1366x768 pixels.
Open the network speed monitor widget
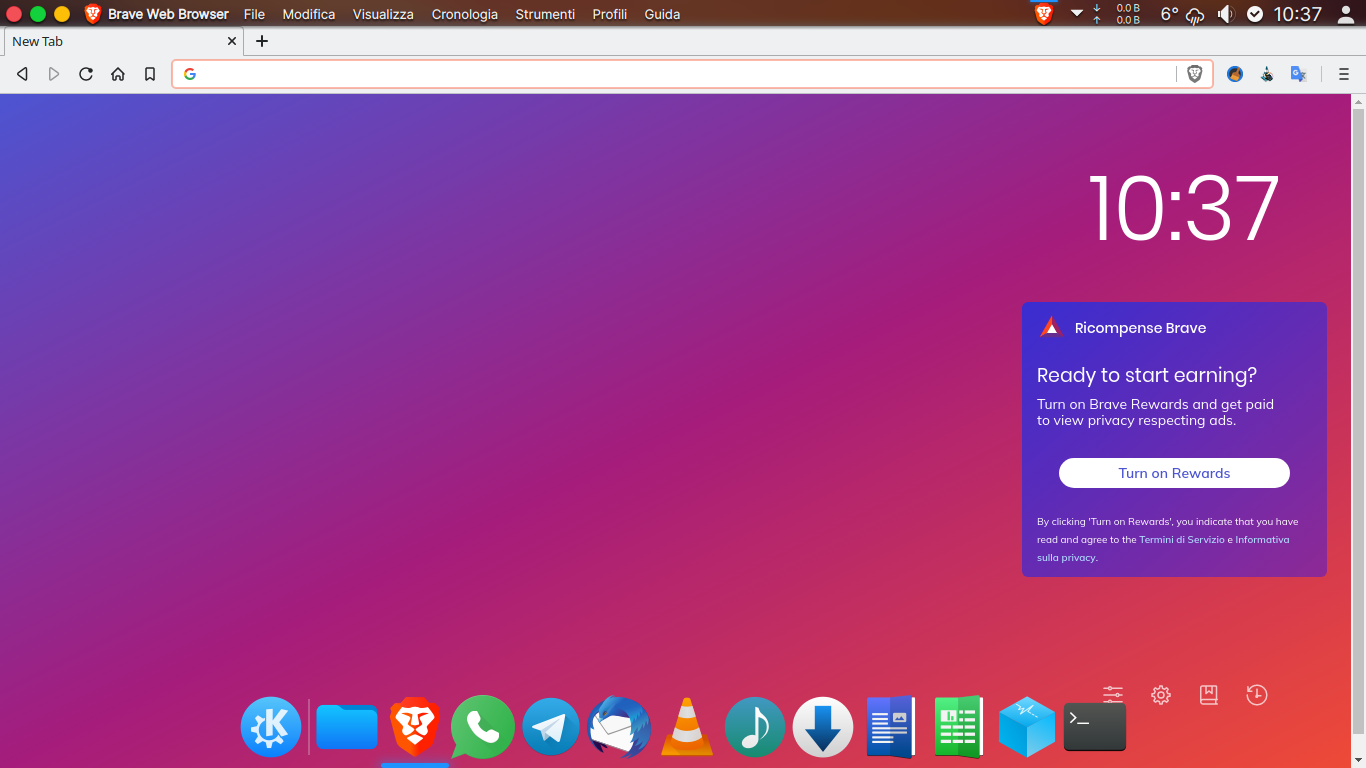(1119, 14)
